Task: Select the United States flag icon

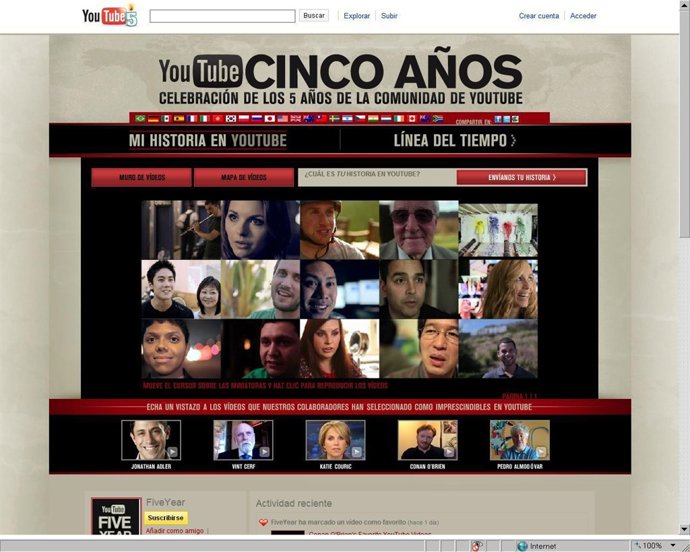Action: [283, 118]
